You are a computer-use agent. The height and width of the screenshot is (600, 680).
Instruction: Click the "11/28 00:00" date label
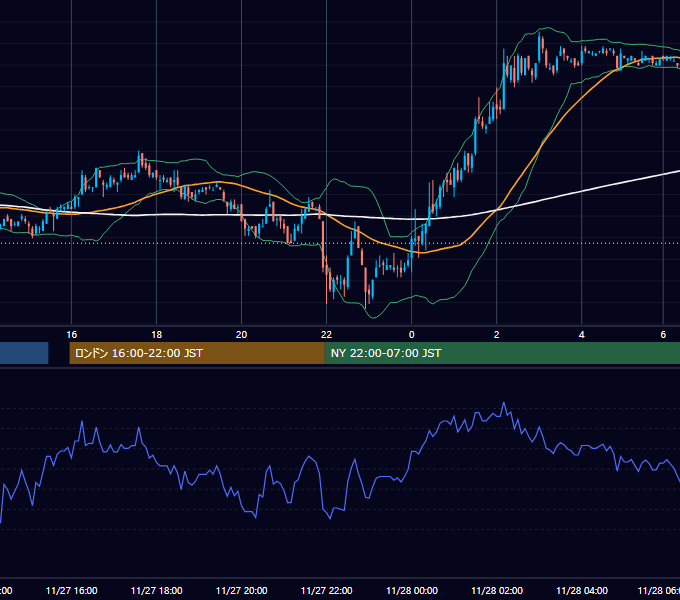coord(412,590)
